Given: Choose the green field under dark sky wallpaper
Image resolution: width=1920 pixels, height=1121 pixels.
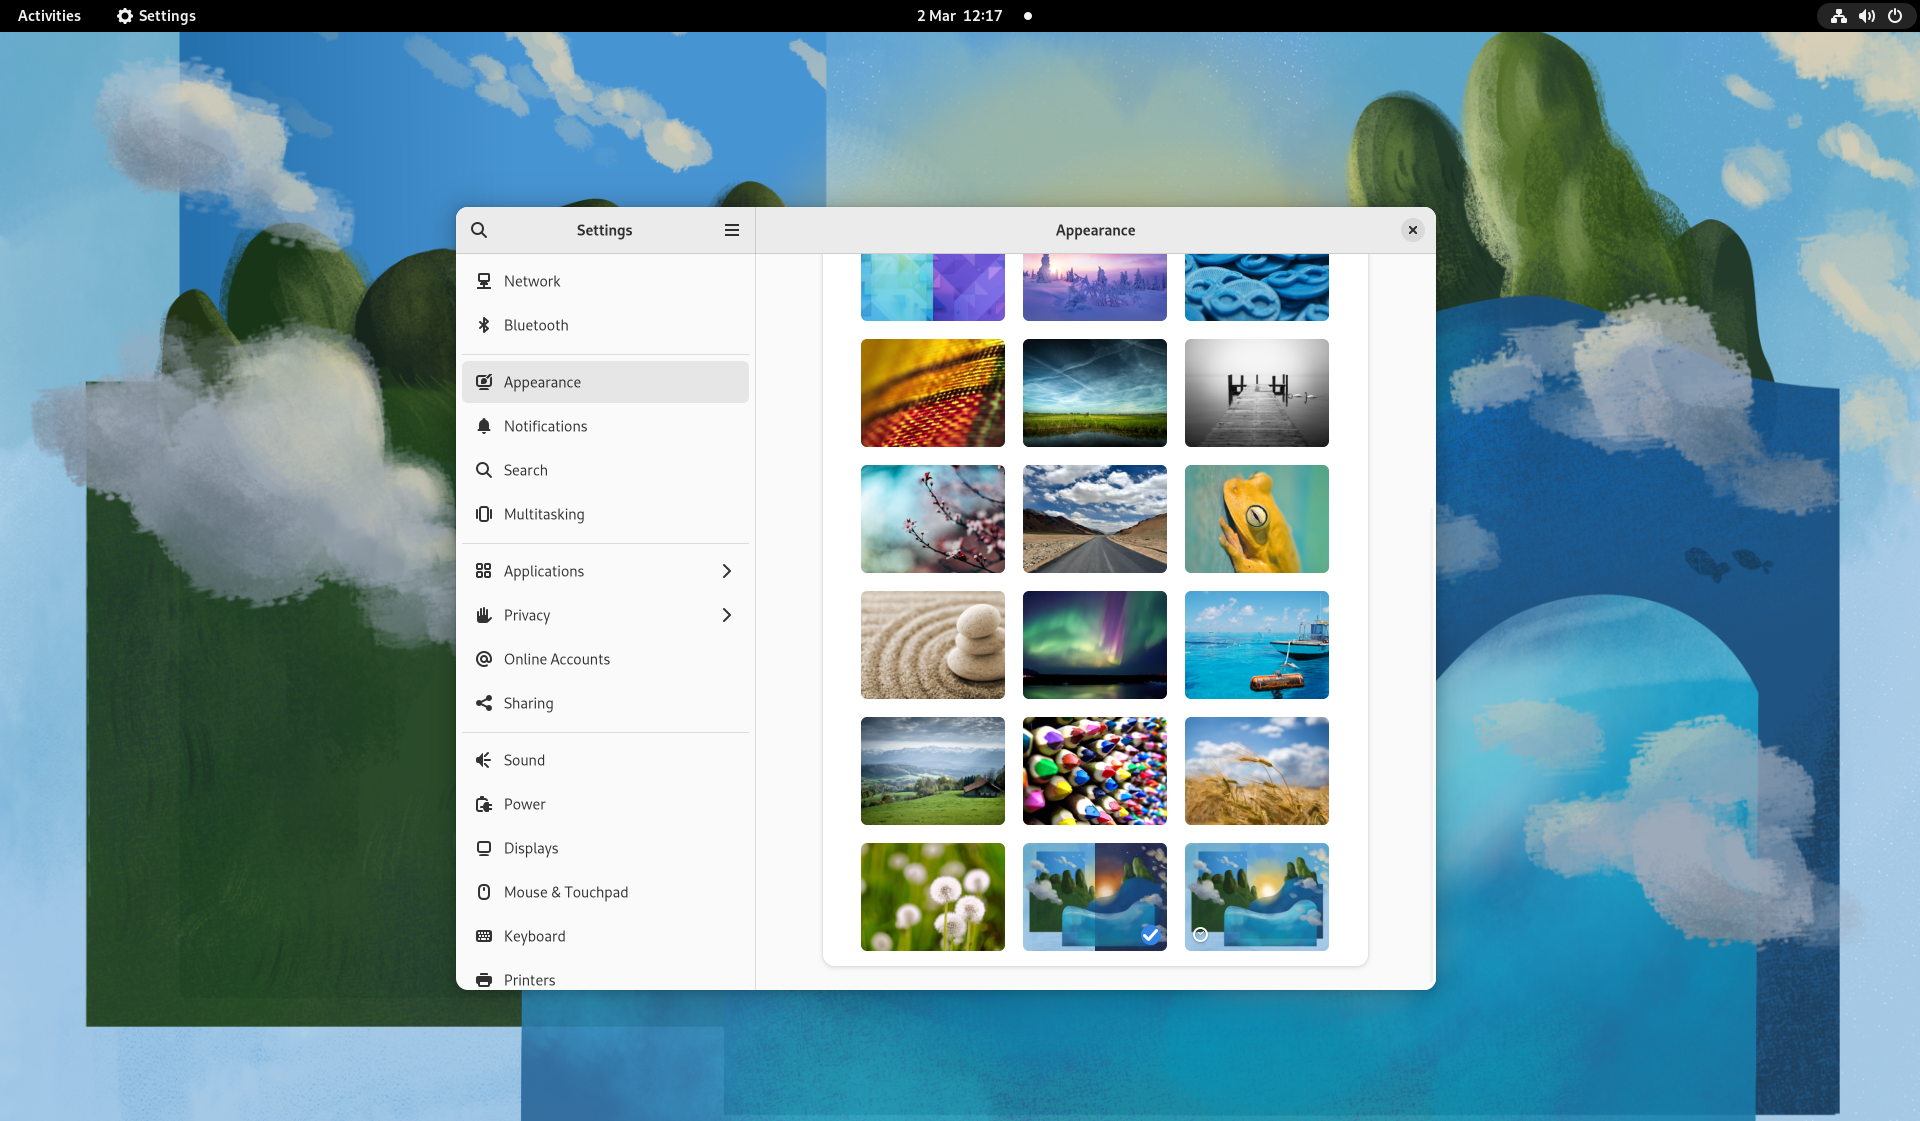Looking at the screenshot, I should point(1095,393).
